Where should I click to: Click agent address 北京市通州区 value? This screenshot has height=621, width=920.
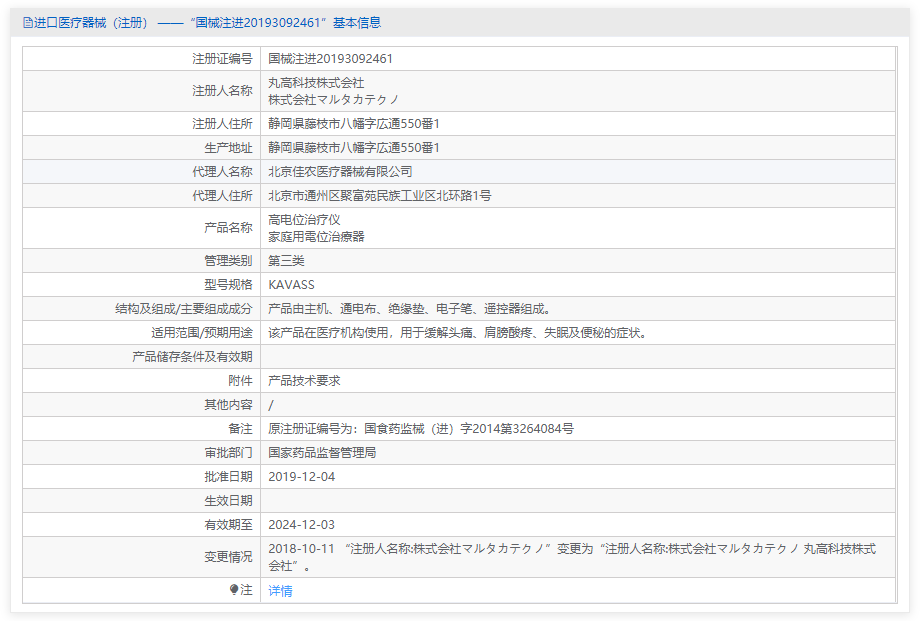(380, 196)
